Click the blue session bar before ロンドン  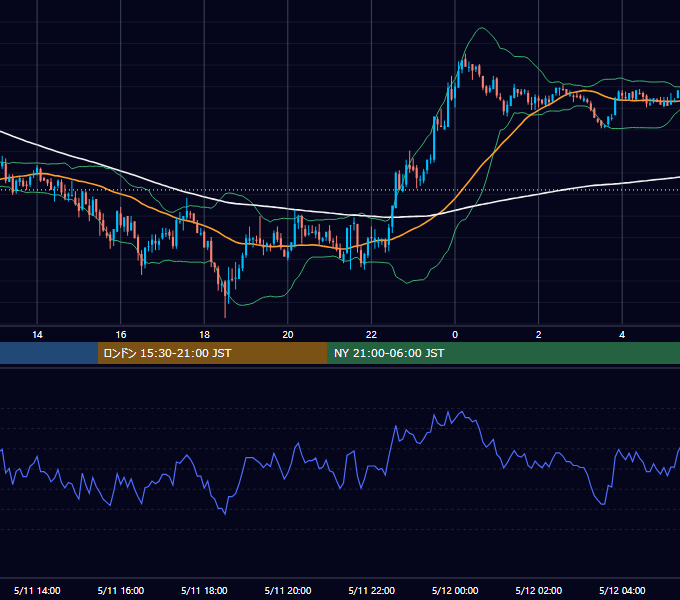49,353
